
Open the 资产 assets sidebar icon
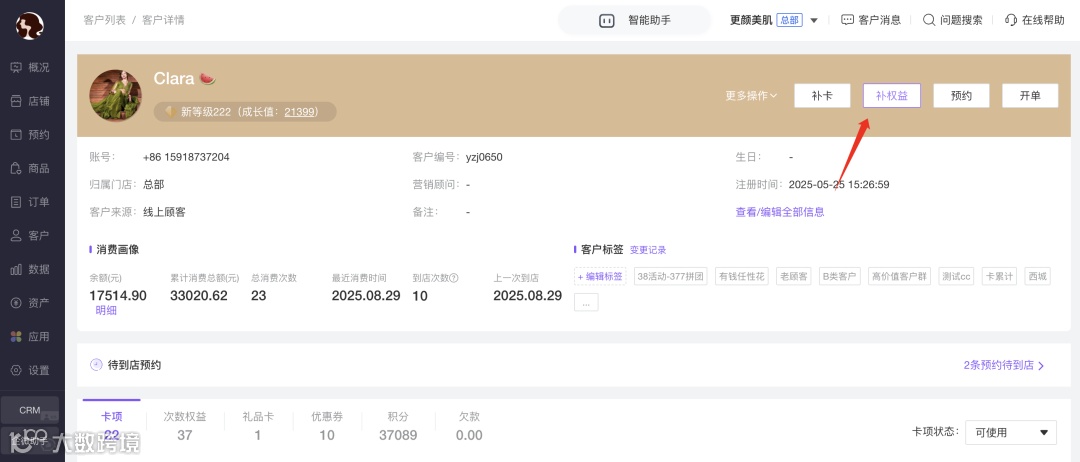pyautogui.click(x=16, y=303)
